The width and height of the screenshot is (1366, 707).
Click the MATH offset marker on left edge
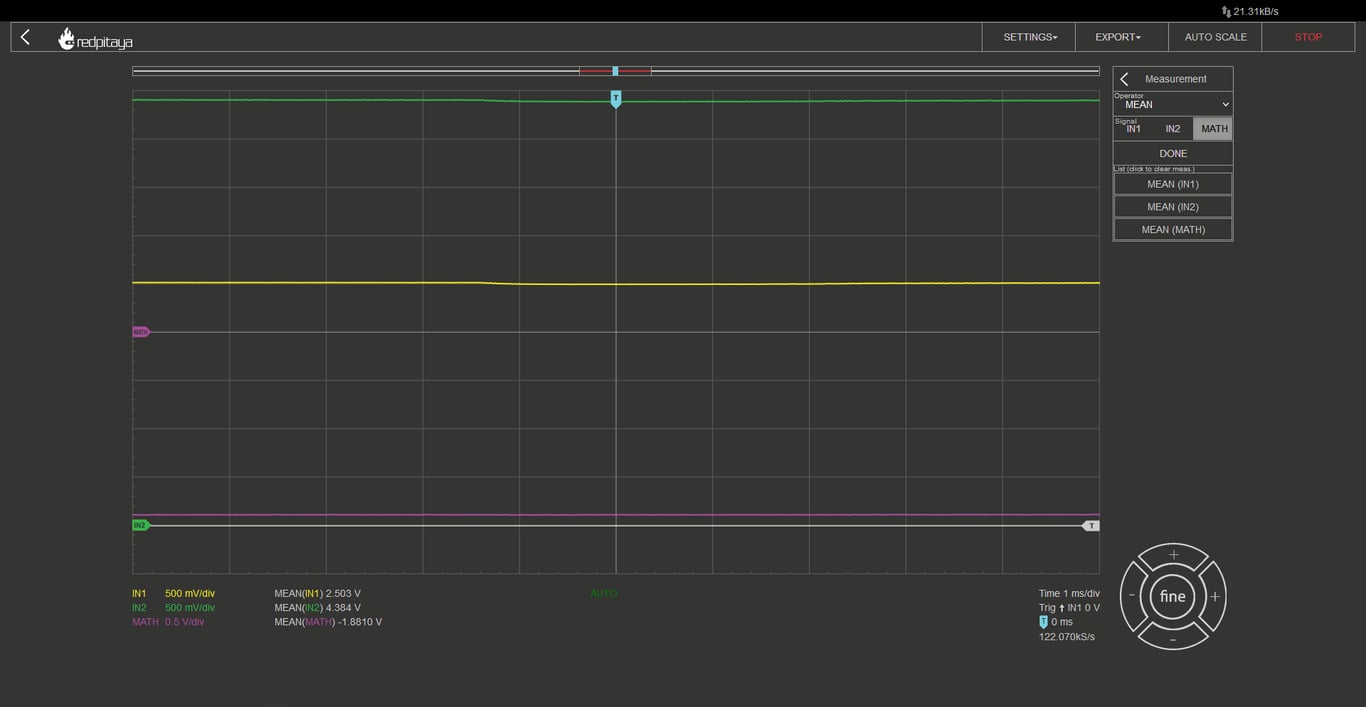tap(141, 332)
